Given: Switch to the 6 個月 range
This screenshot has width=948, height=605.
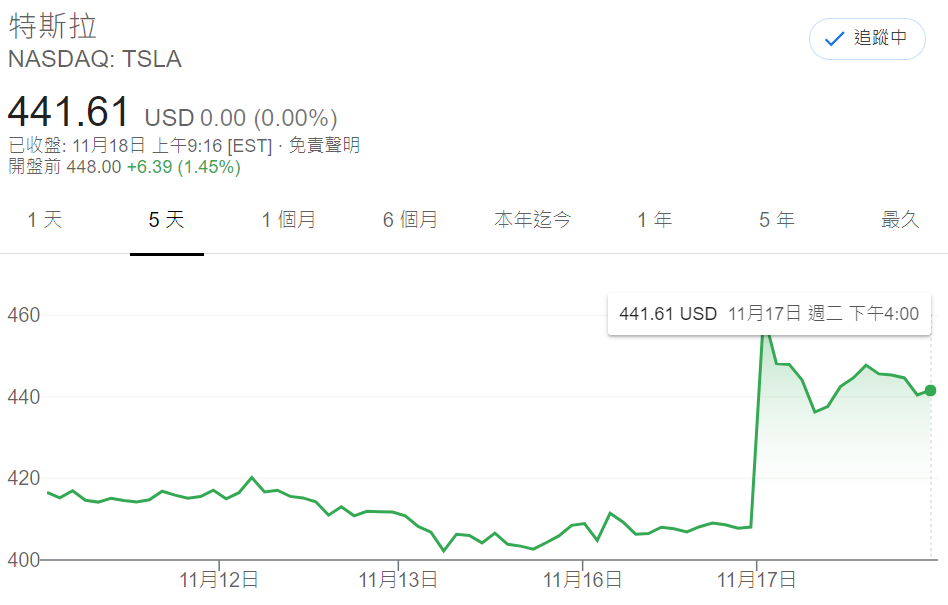Looking at the screenshot, I should tap(410, 219).
